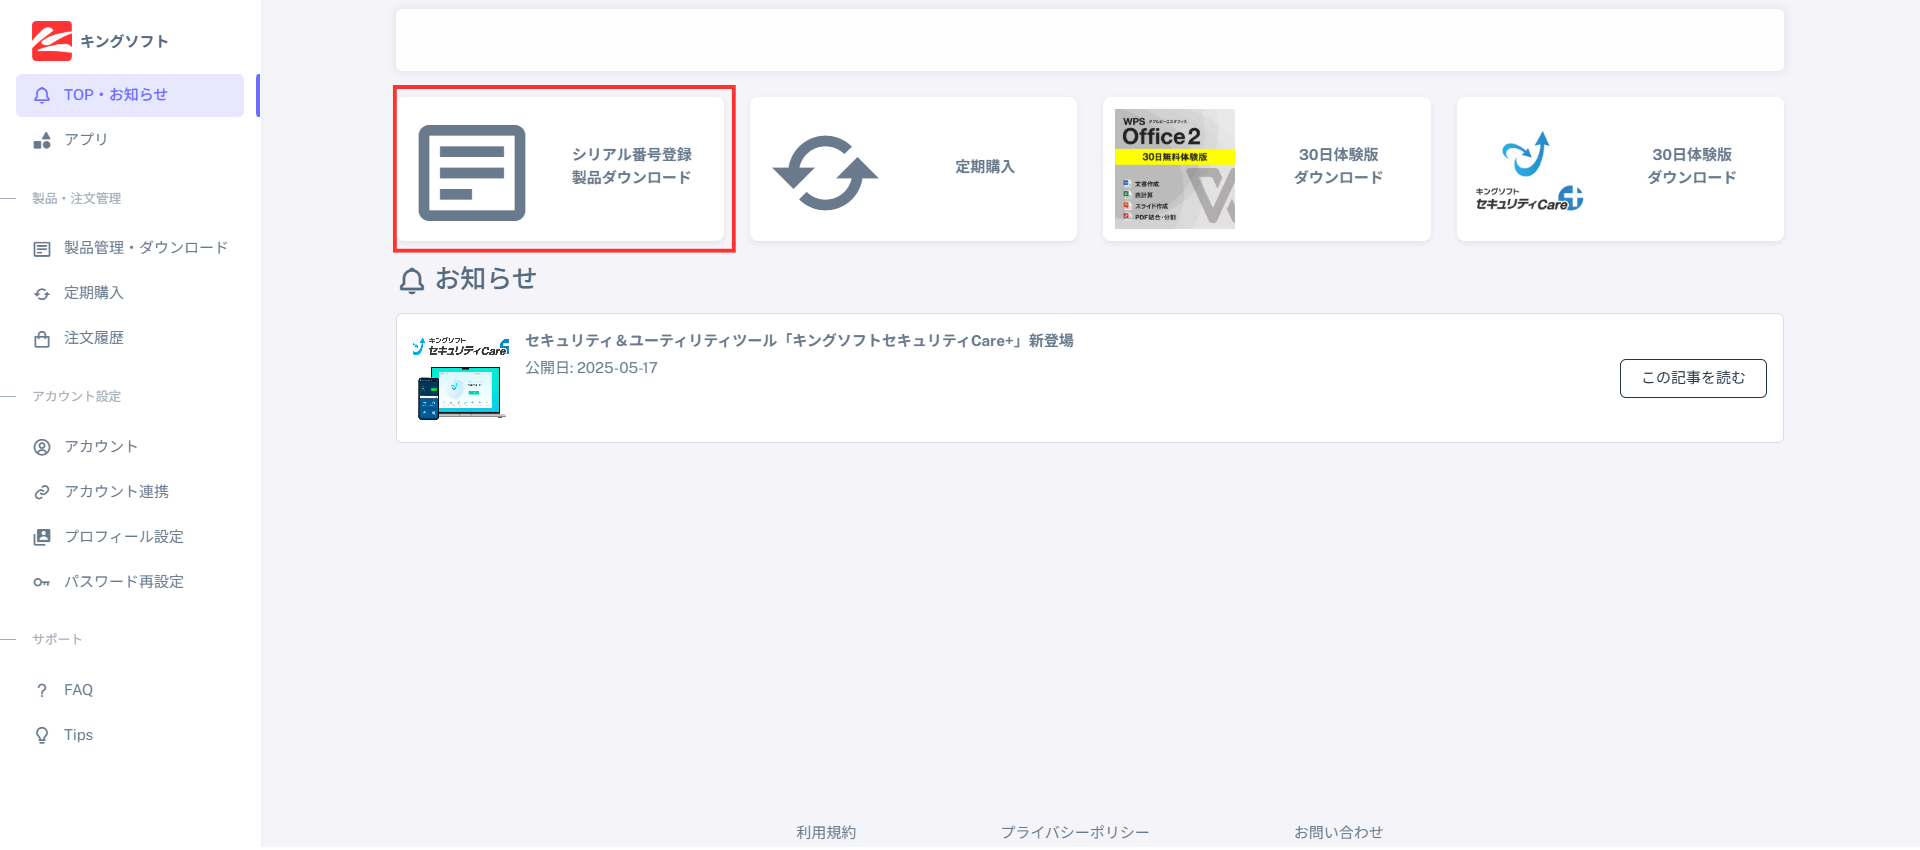
Task: Open the 利用規約 footer link
Action: [x=826, y=832]
